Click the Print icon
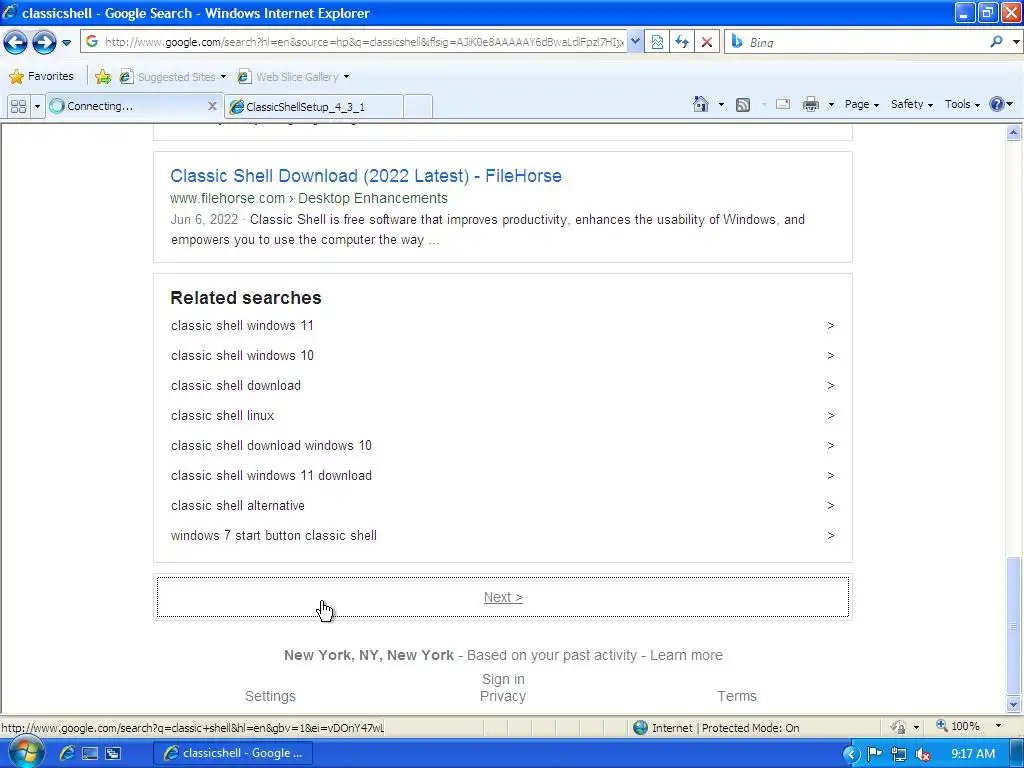1024x768 pixels. tap(810, 104)
